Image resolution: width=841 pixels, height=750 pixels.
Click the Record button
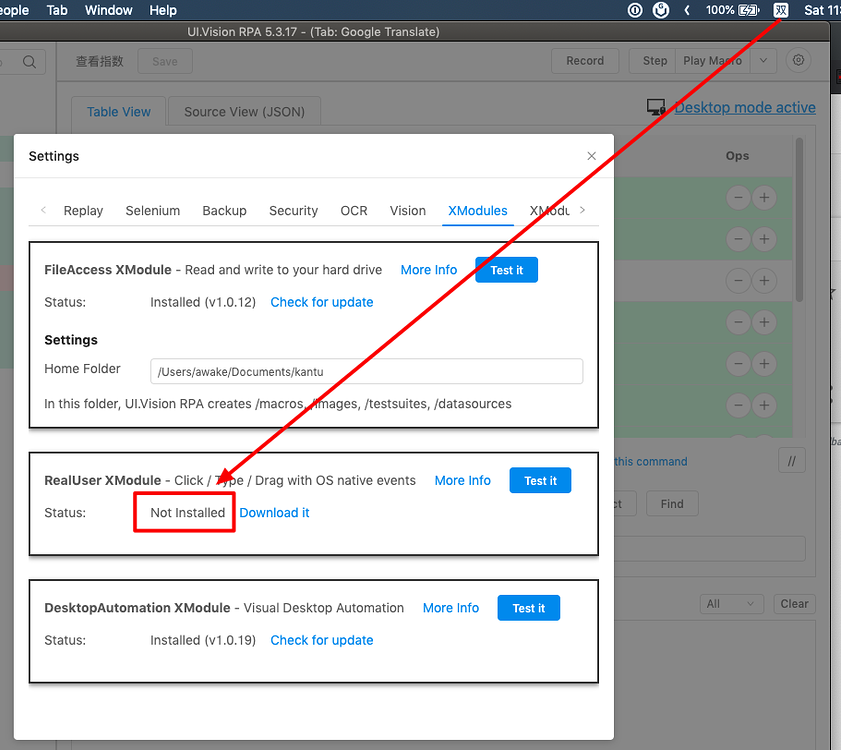tap(585, 60)
